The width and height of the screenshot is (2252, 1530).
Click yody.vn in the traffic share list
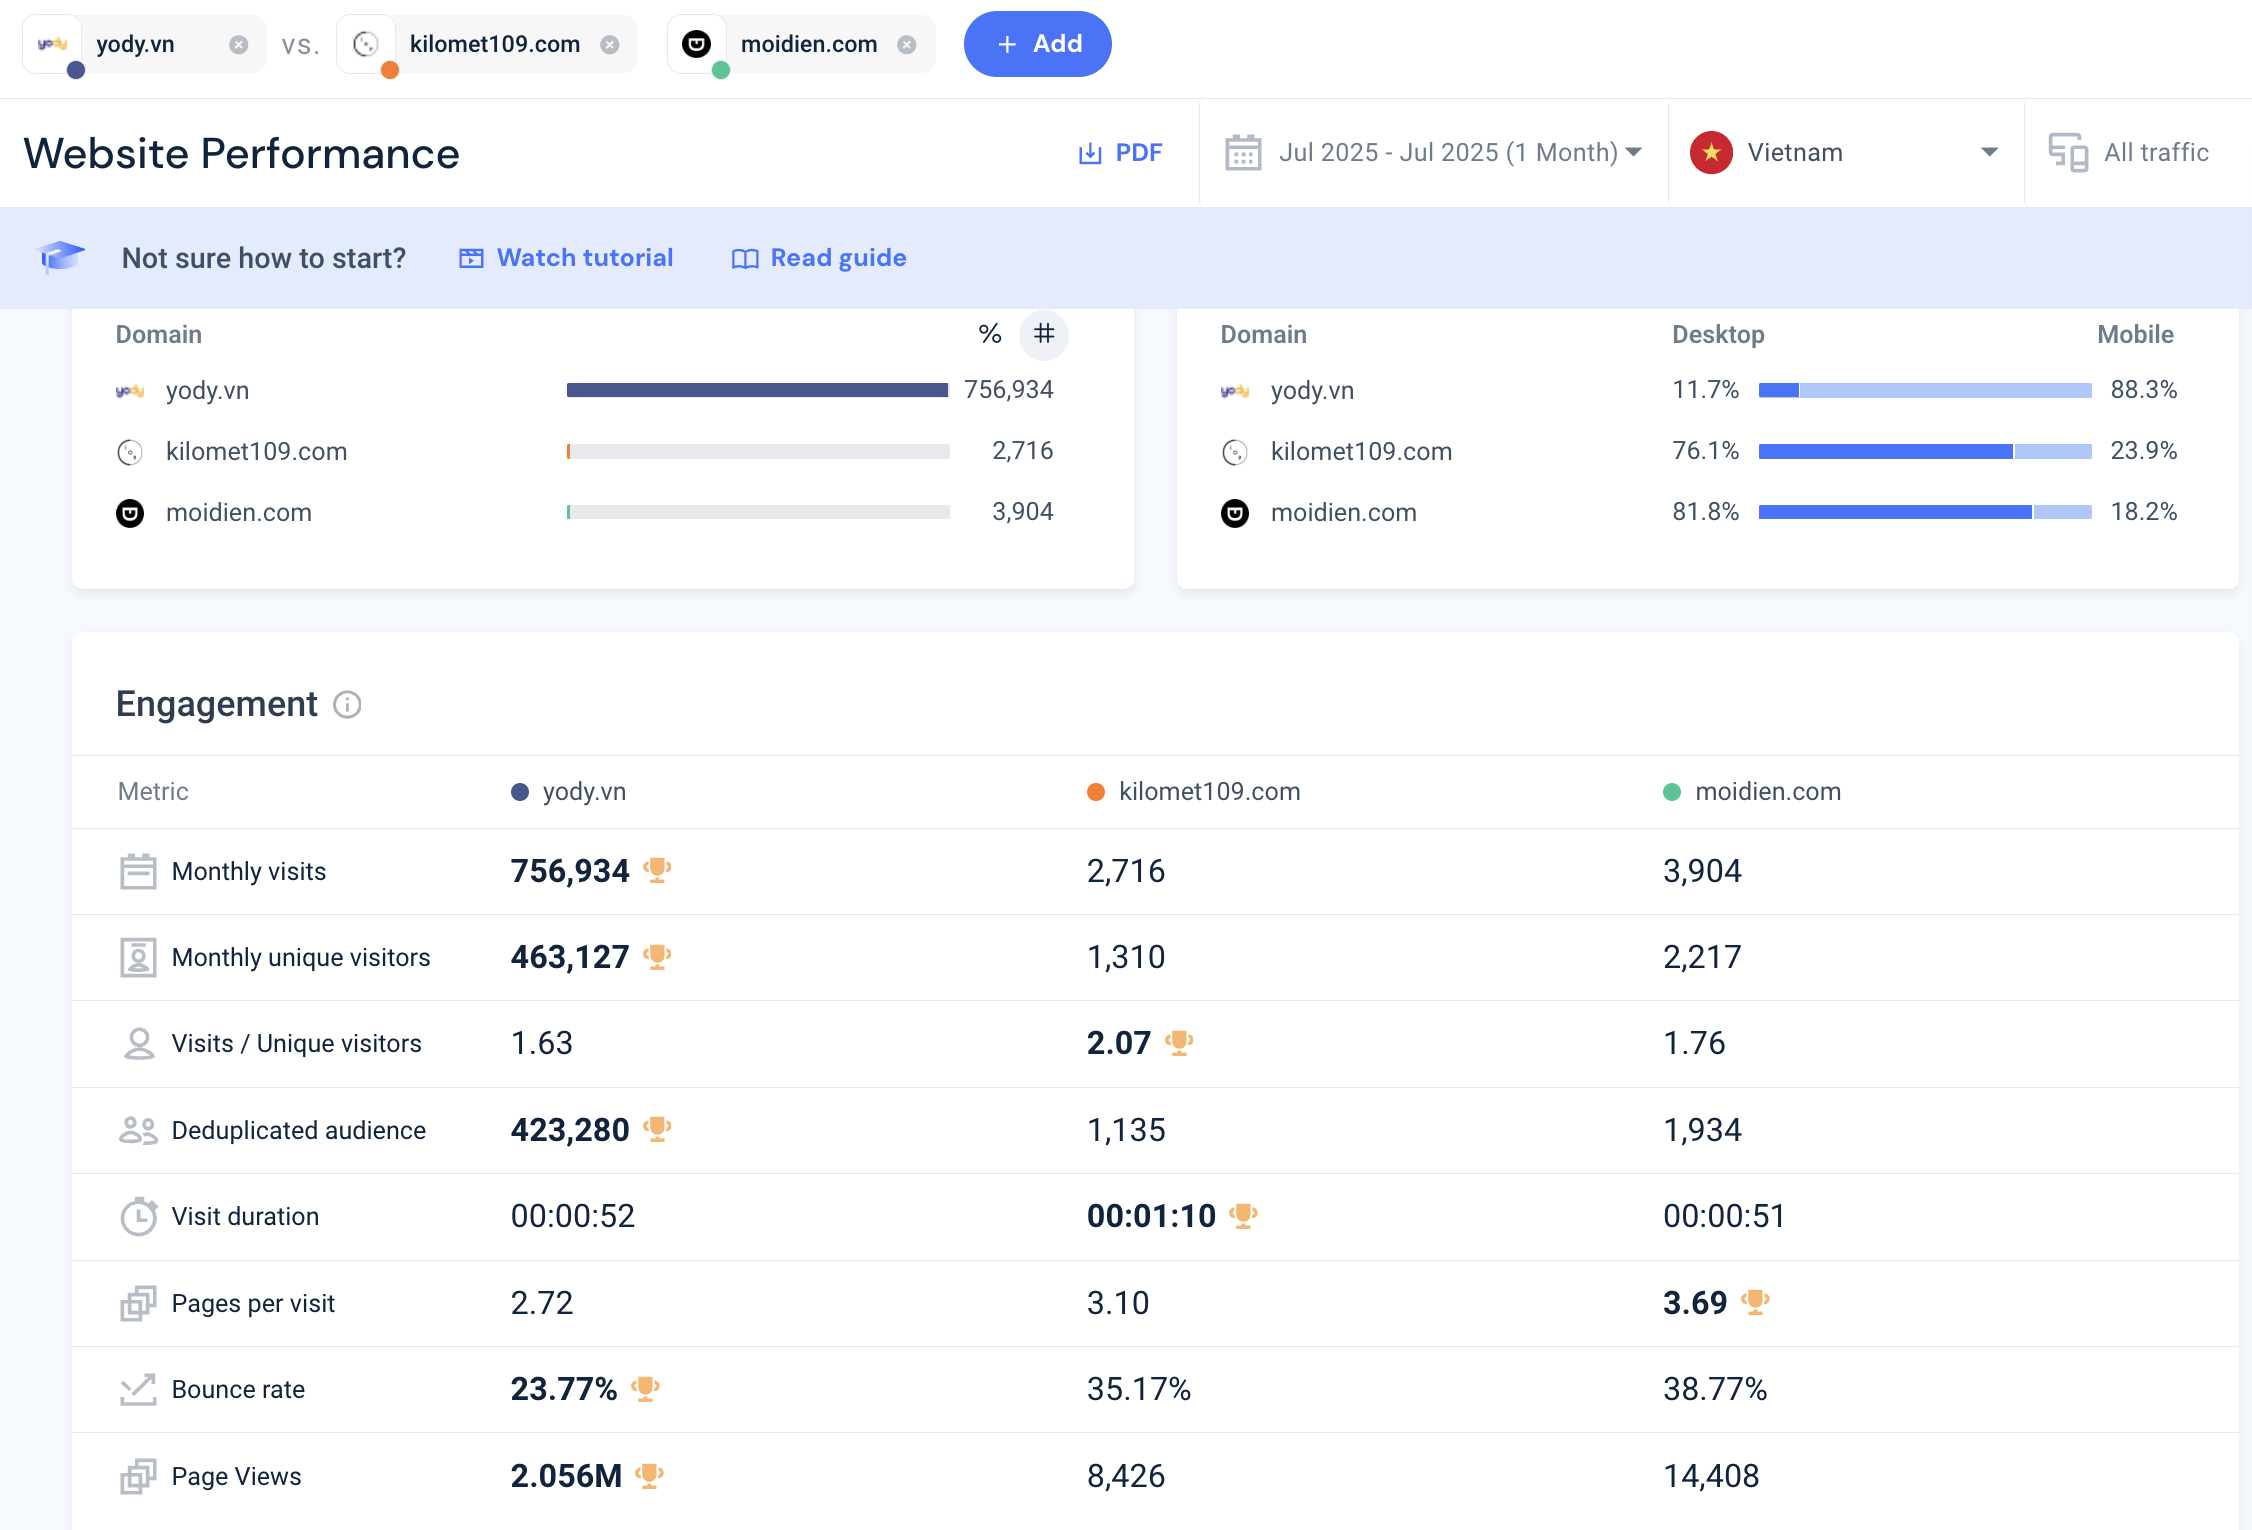(x=207, y=390)
